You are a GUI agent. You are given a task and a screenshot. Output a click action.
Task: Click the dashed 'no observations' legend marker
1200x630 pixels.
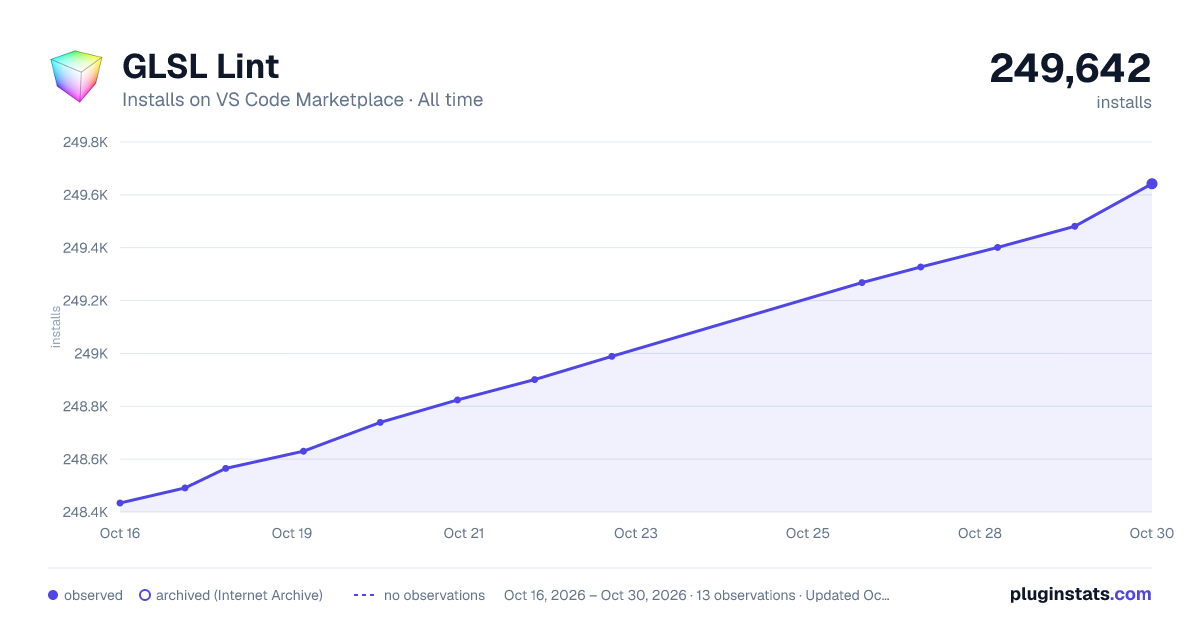point(363,595)
